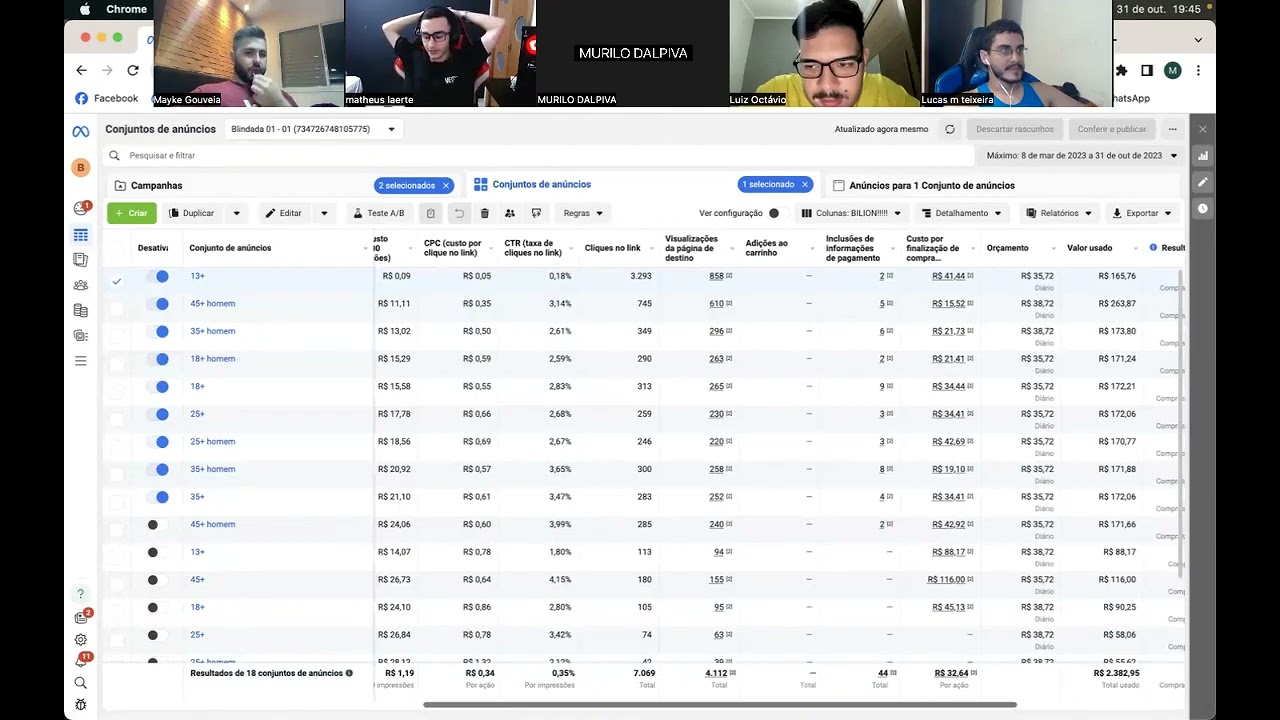Open the clock history icon in right panel
The width and height of the screenshot is (1280, 720).
(x=1203, y=208)
